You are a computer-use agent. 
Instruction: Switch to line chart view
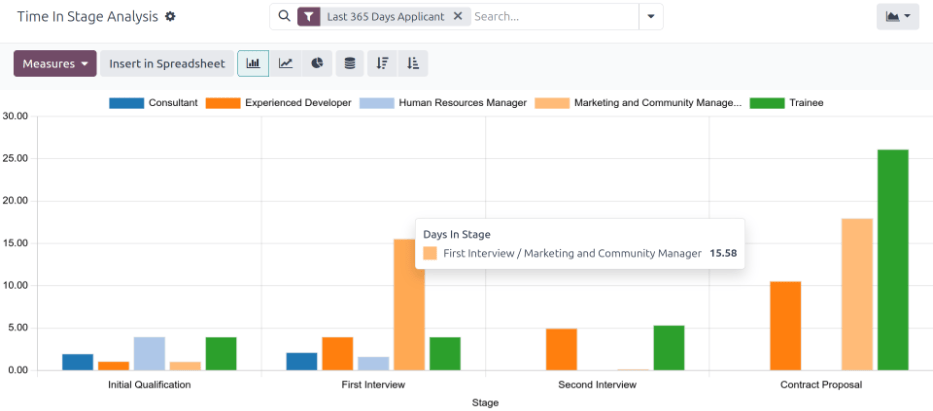[285, 63]
